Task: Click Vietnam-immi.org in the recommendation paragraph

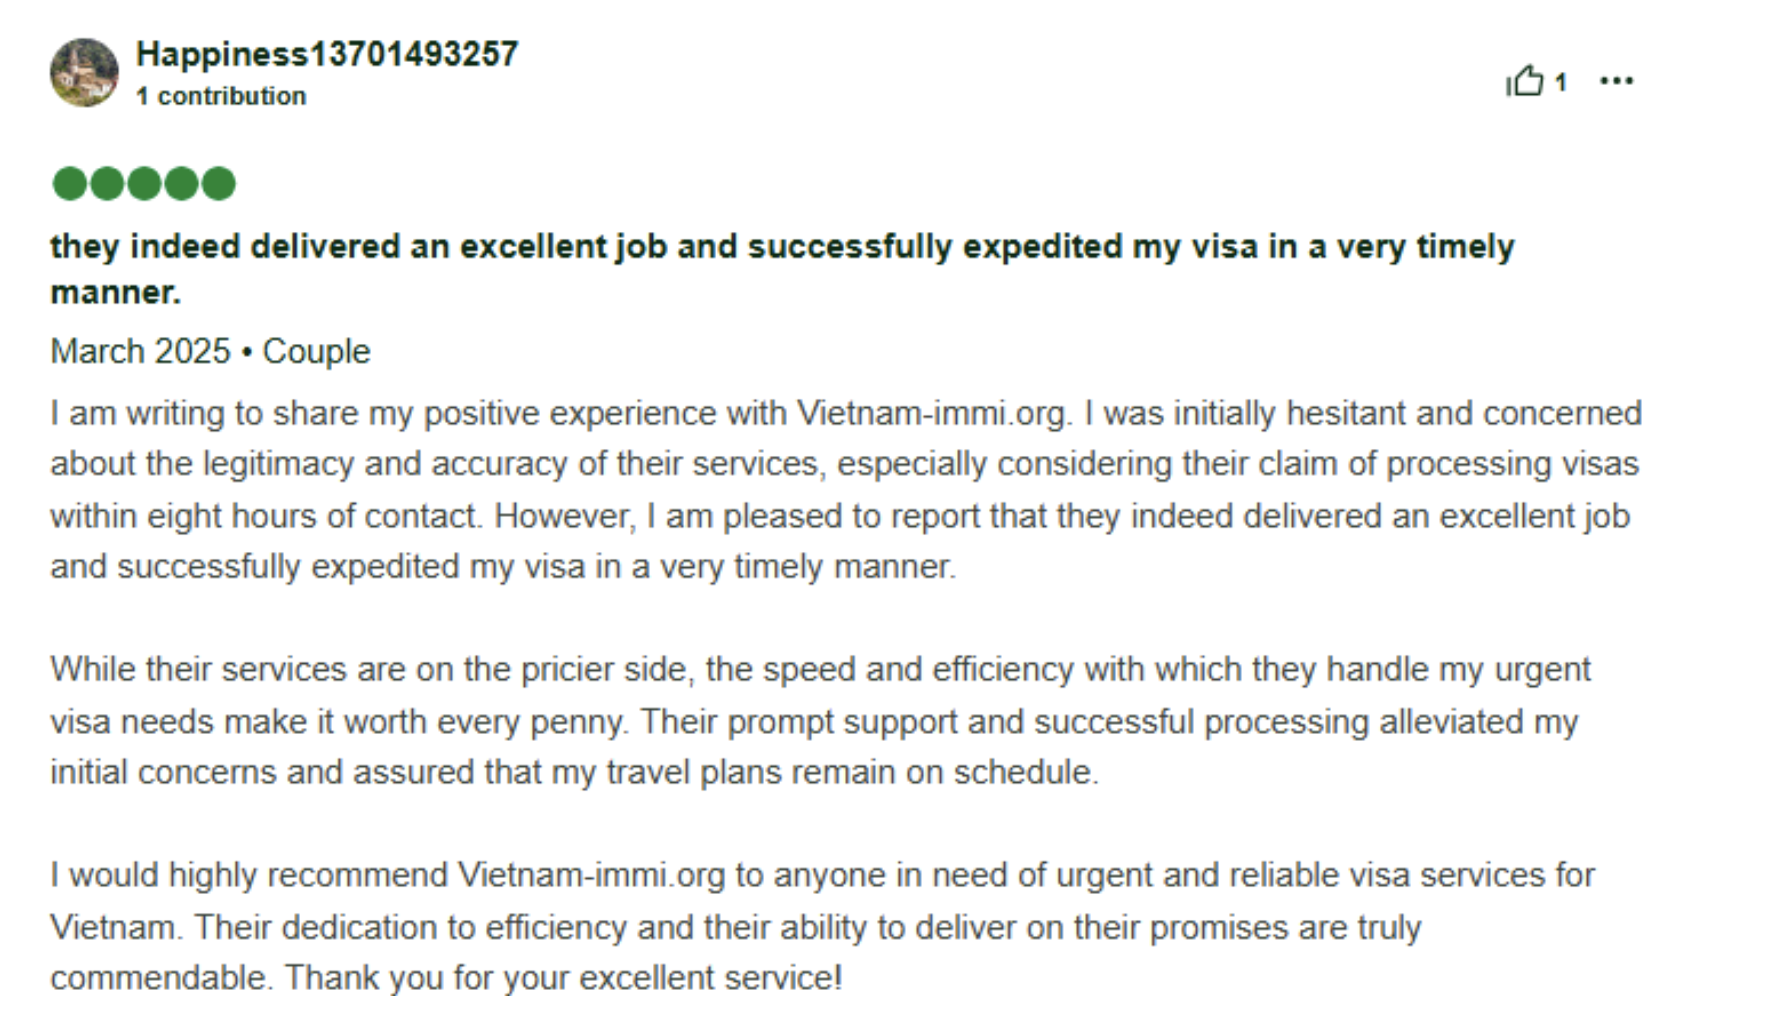Action: pos(591,875)
